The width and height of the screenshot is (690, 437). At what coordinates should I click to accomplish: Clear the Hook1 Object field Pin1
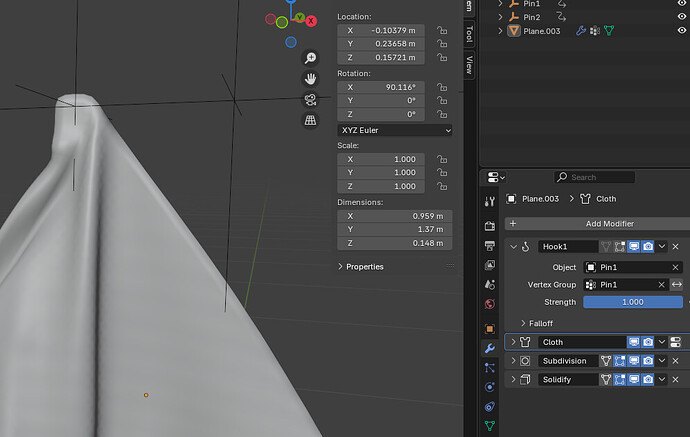(x=675, y=267)
